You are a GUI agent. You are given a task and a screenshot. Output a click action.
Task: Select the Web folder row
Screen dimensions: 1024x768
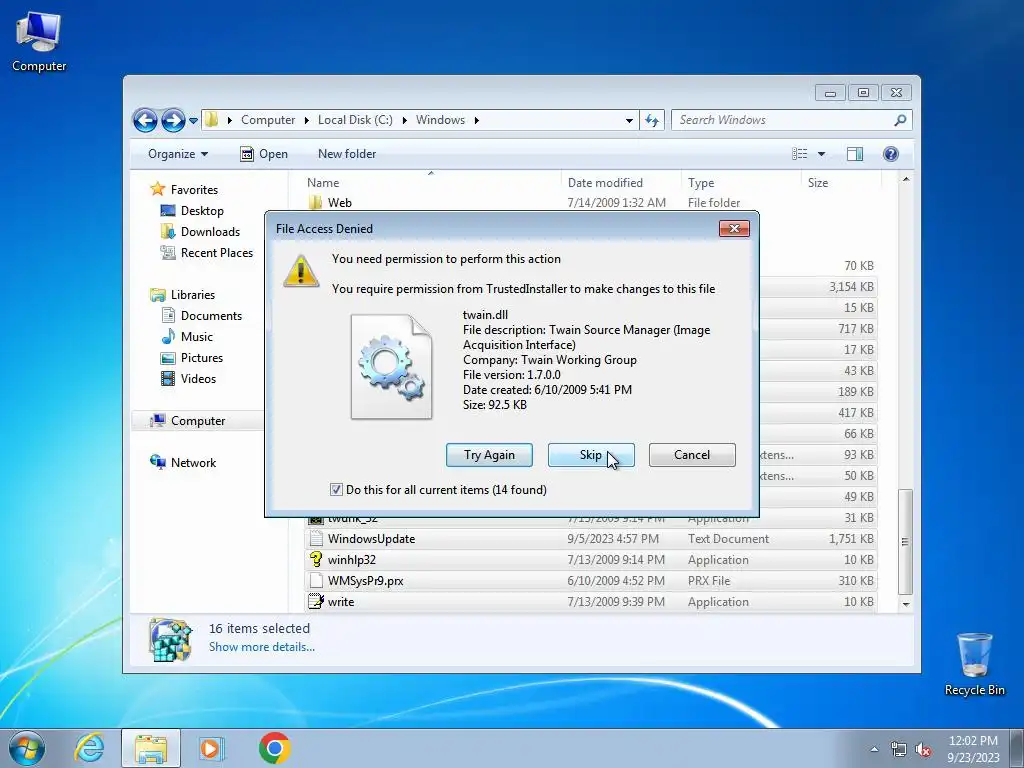[x=591, y=202]
